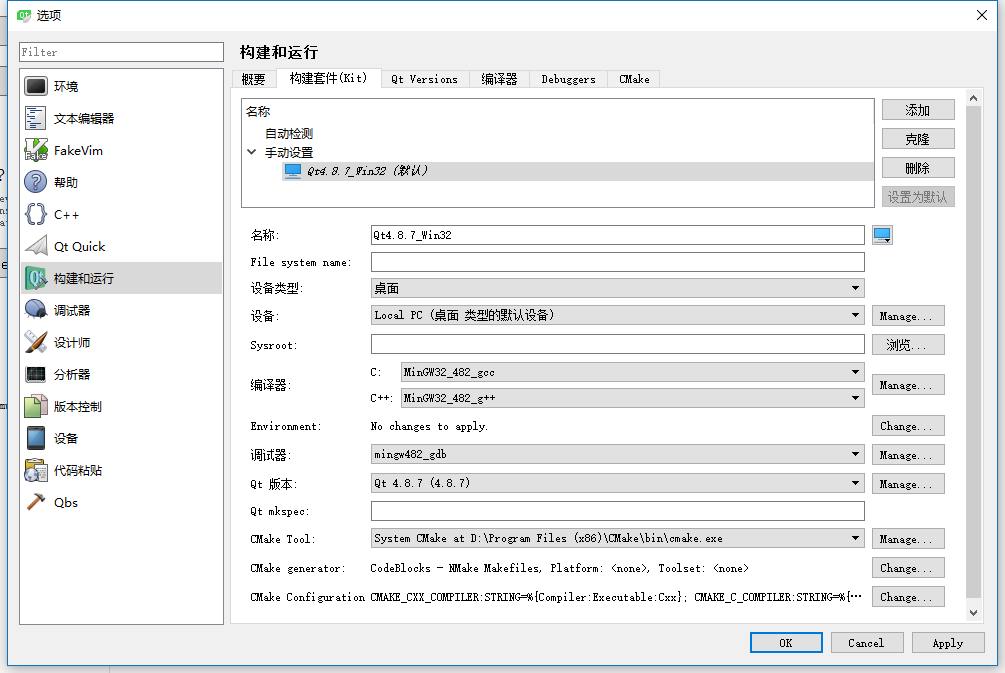The width and height of the screenshot is (1005, 673).
Task: Open the 调试器 debugger category
Action: (x=121, y=310)
